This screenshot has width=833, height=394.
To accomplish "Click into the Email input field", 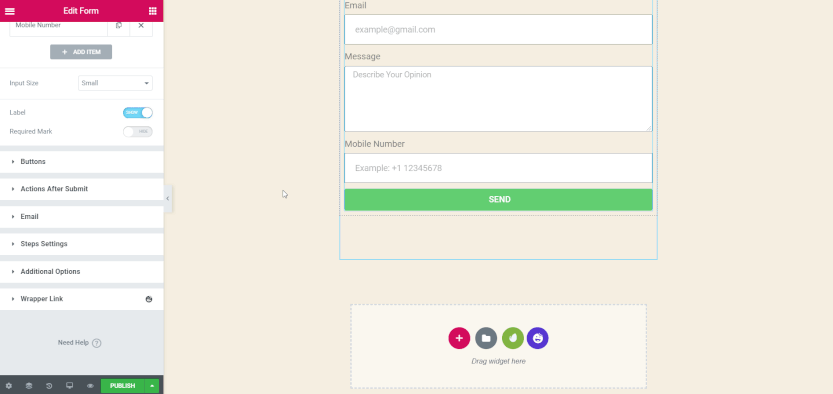I will (x=498, y=30).
